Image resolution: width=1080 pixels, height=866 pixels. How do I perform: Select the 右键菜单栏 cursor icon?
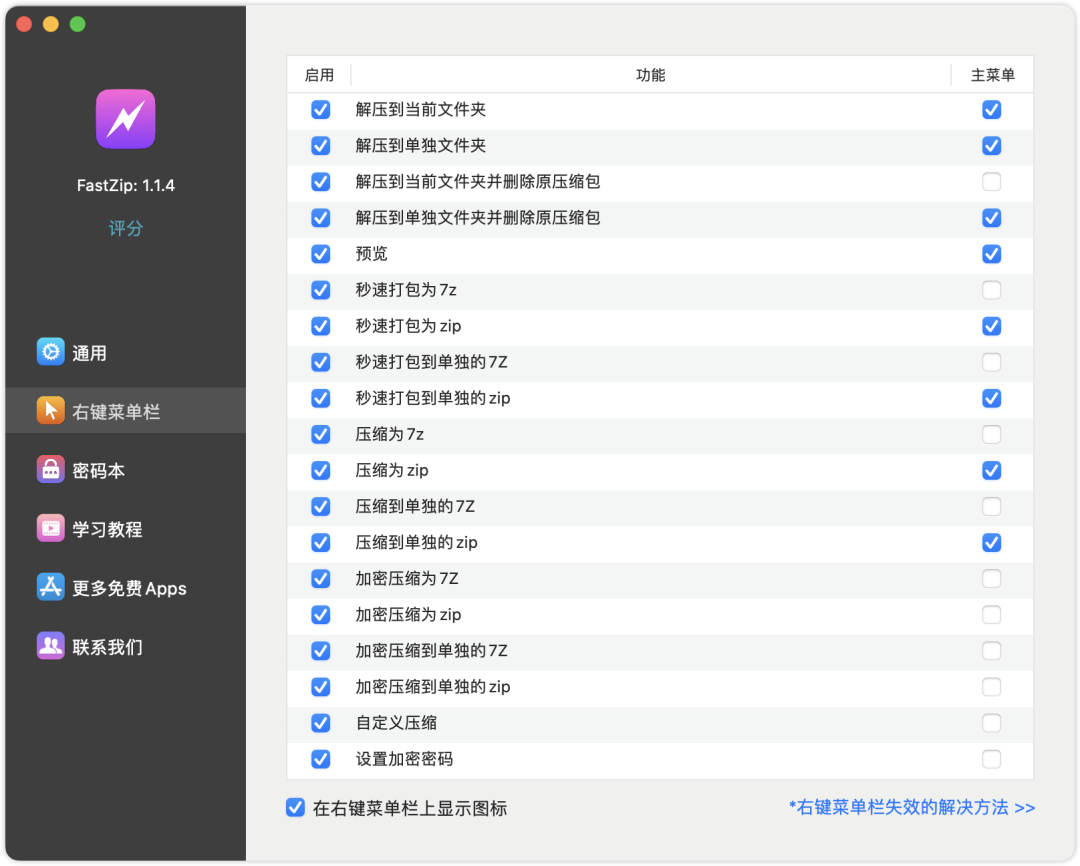[51, 411]
